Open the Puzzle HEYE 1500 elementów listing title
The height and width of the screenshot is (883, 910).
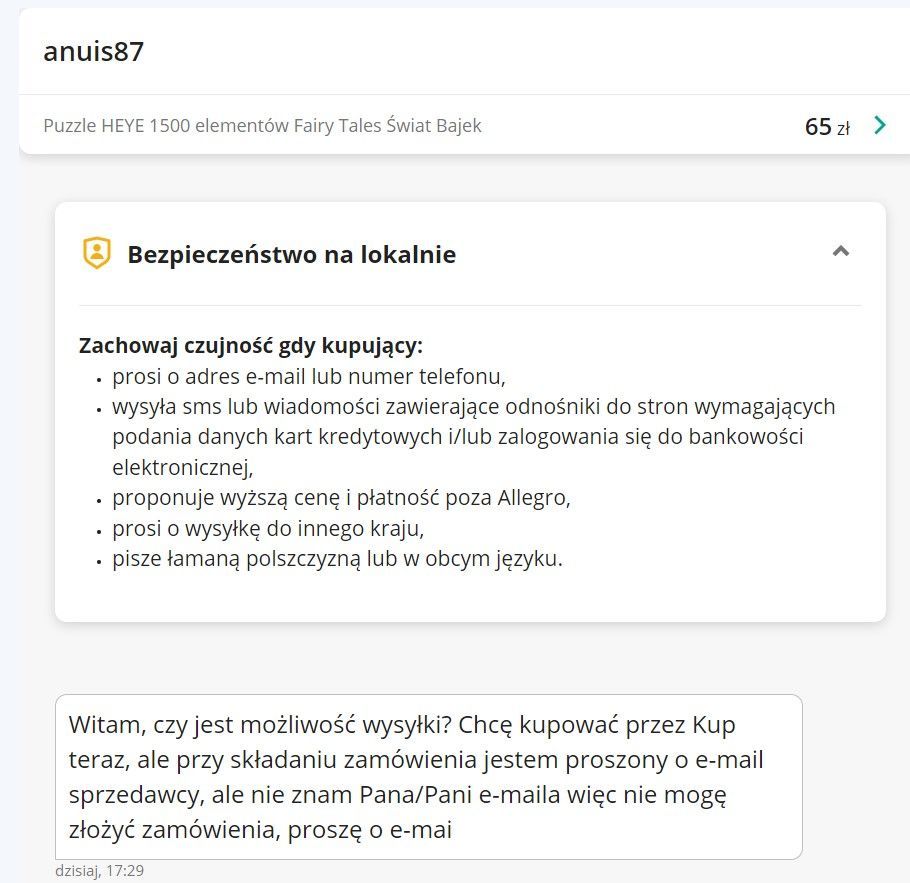[x=262, y=125]
